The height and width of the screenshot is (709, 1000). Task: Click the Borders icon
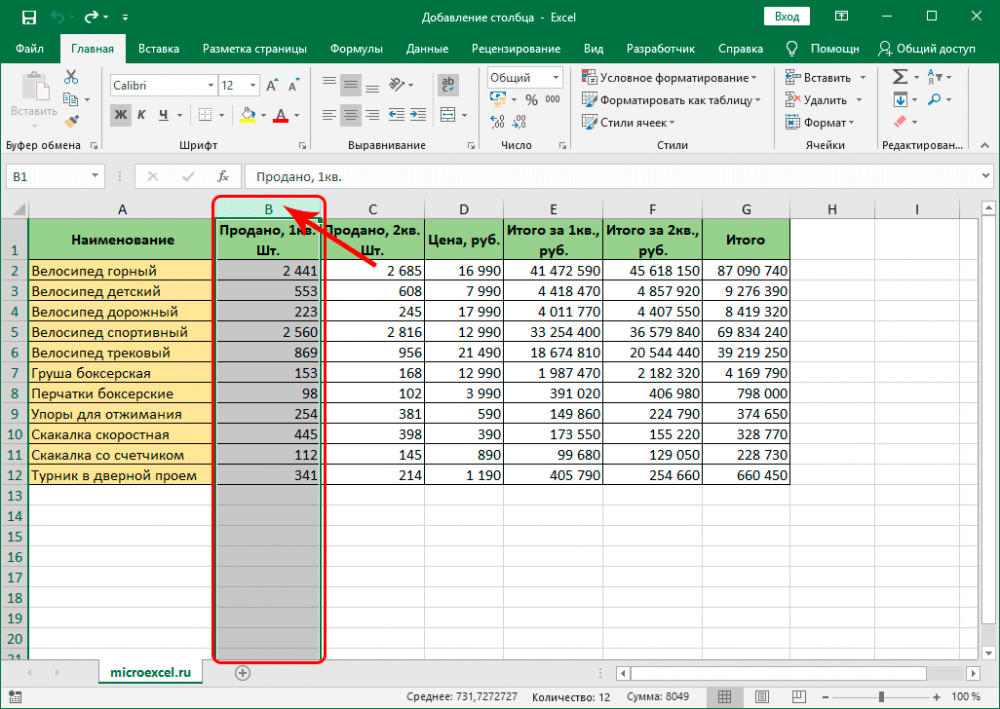click(x=205, y=115)
